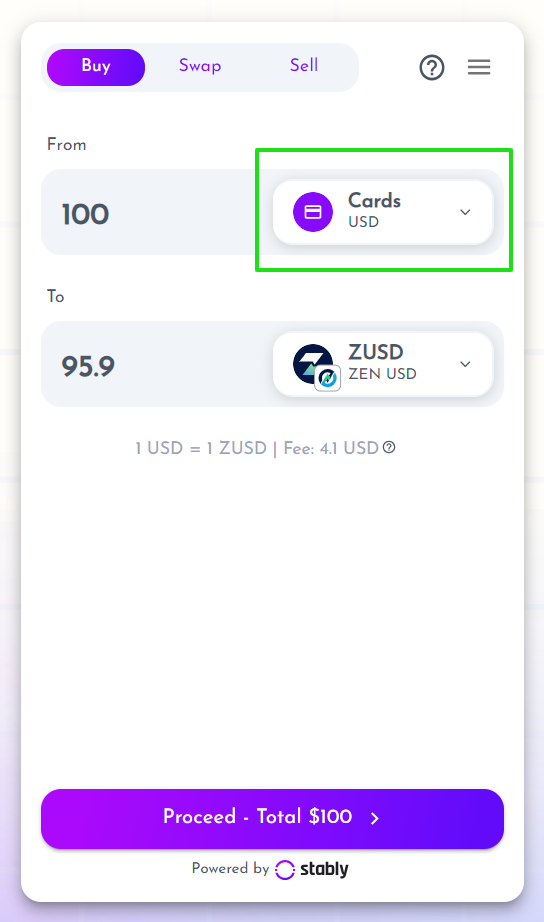
Task: Follow the Powered by stably link
Action: click(x=271, y=869)
